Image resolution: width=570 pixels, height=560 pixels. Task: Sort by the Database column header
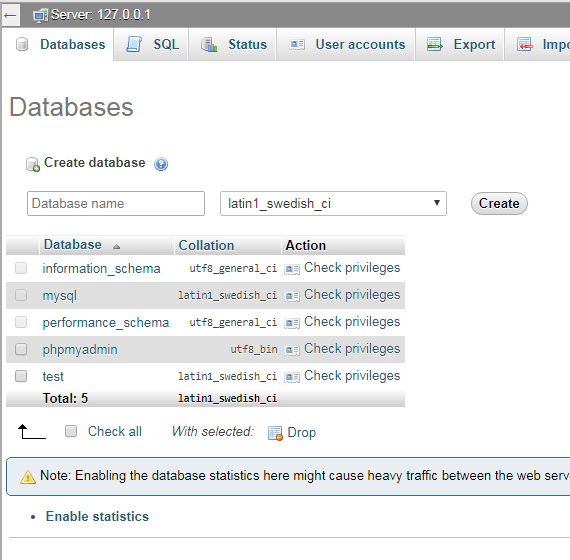click(x=73, y=245)
